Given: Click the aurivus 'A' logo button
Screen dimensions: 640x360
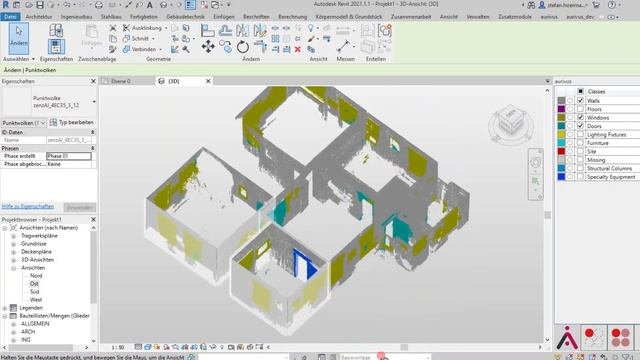Looking at the screenshot, I should 567,337.
